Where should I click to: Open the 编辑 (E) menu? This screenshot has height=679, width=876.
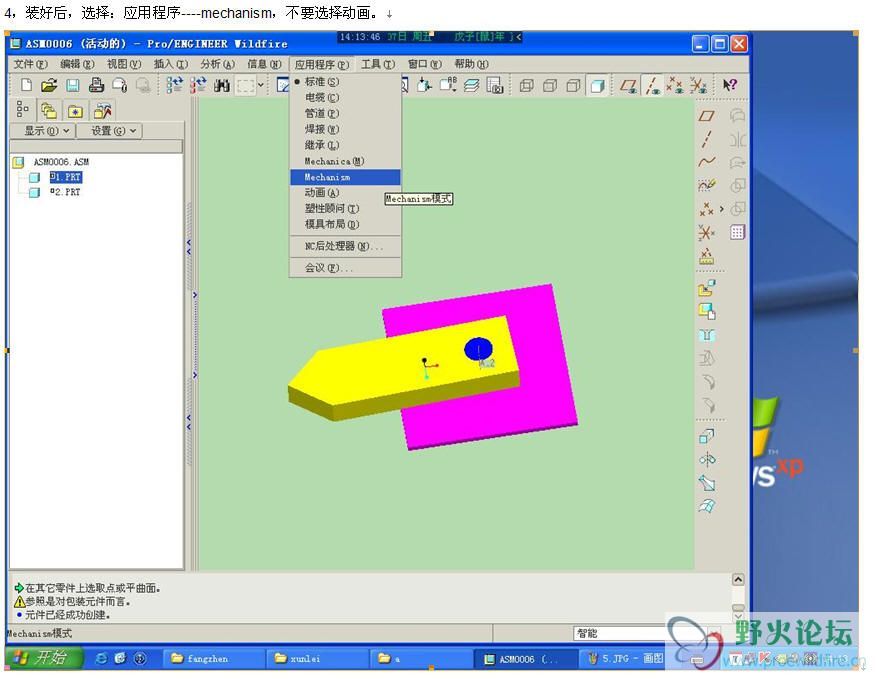tap(78, 64)
